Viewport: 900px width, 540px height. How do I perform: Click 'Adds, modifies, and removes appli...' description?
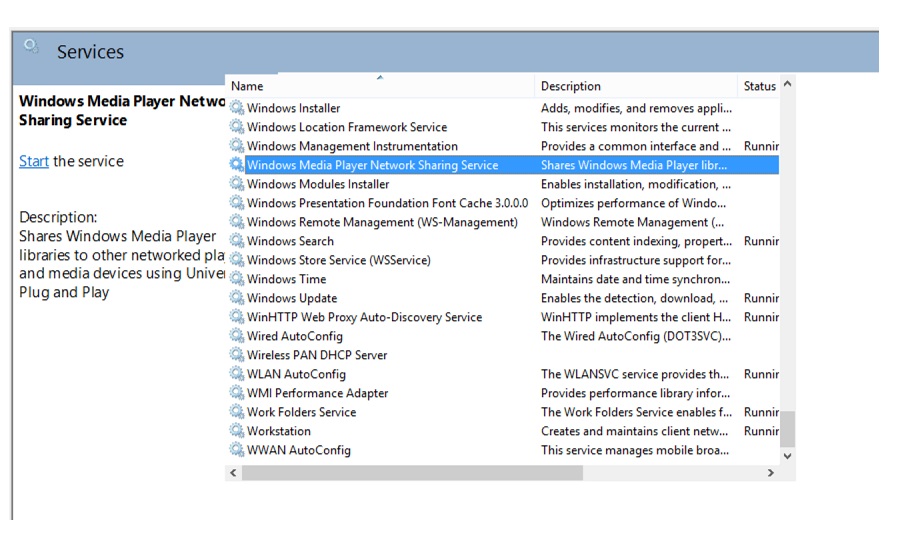tap(636, 108)
